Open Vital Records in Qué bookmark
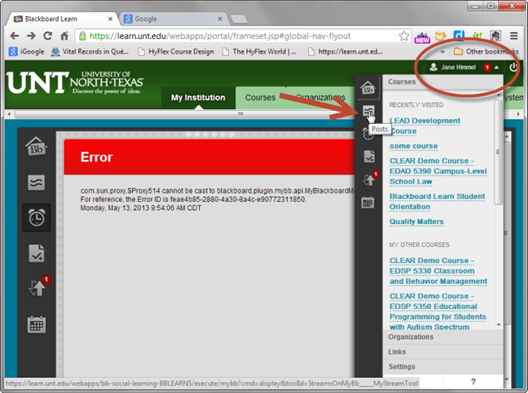This screenshot has width=528, height=393. tap(90, 52)
